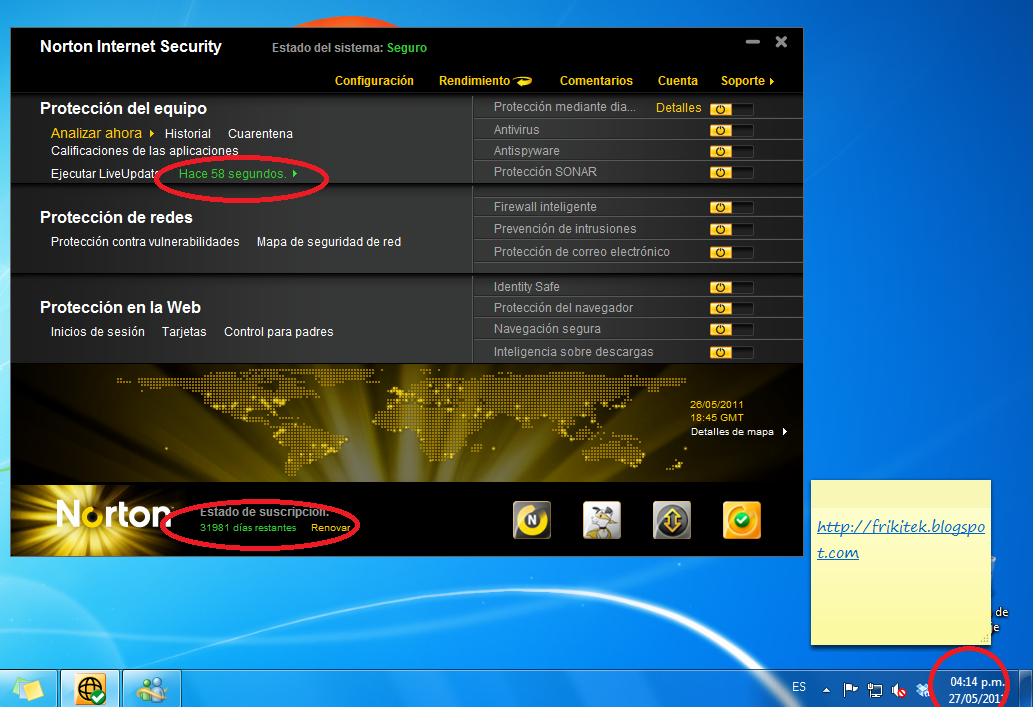Toggle the Antispyware switch
Viewport: 1033px width, 707px height.
[731, 152]
